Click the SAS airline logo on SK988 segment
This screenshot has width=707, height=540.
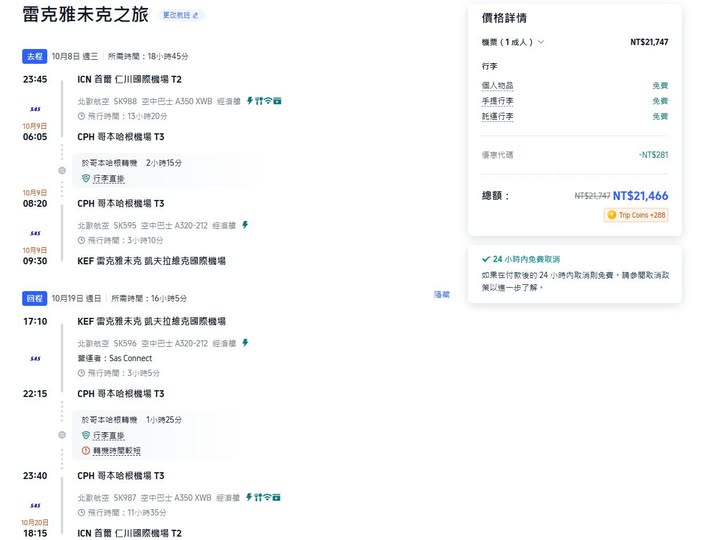tap(35, 105)
